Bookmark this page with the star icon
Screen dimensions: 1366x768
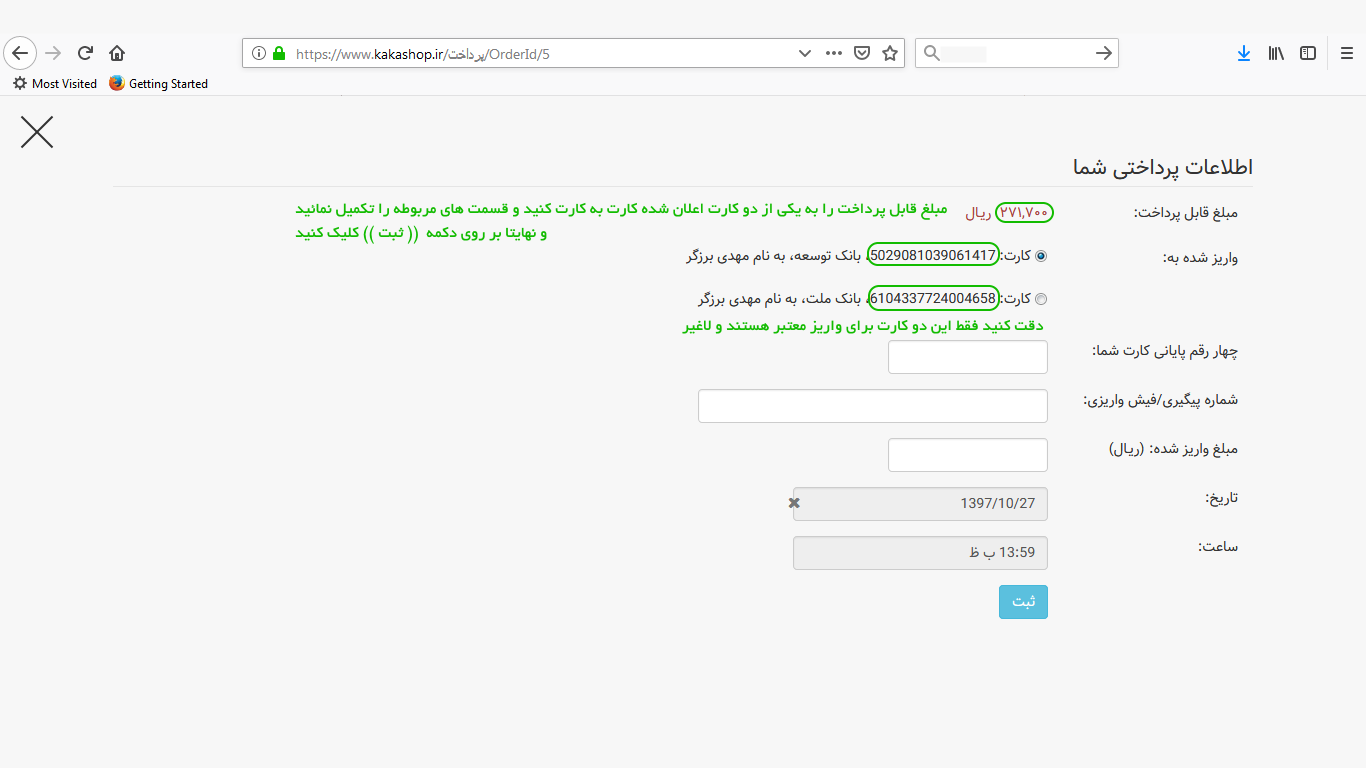(x=889, y=53)
